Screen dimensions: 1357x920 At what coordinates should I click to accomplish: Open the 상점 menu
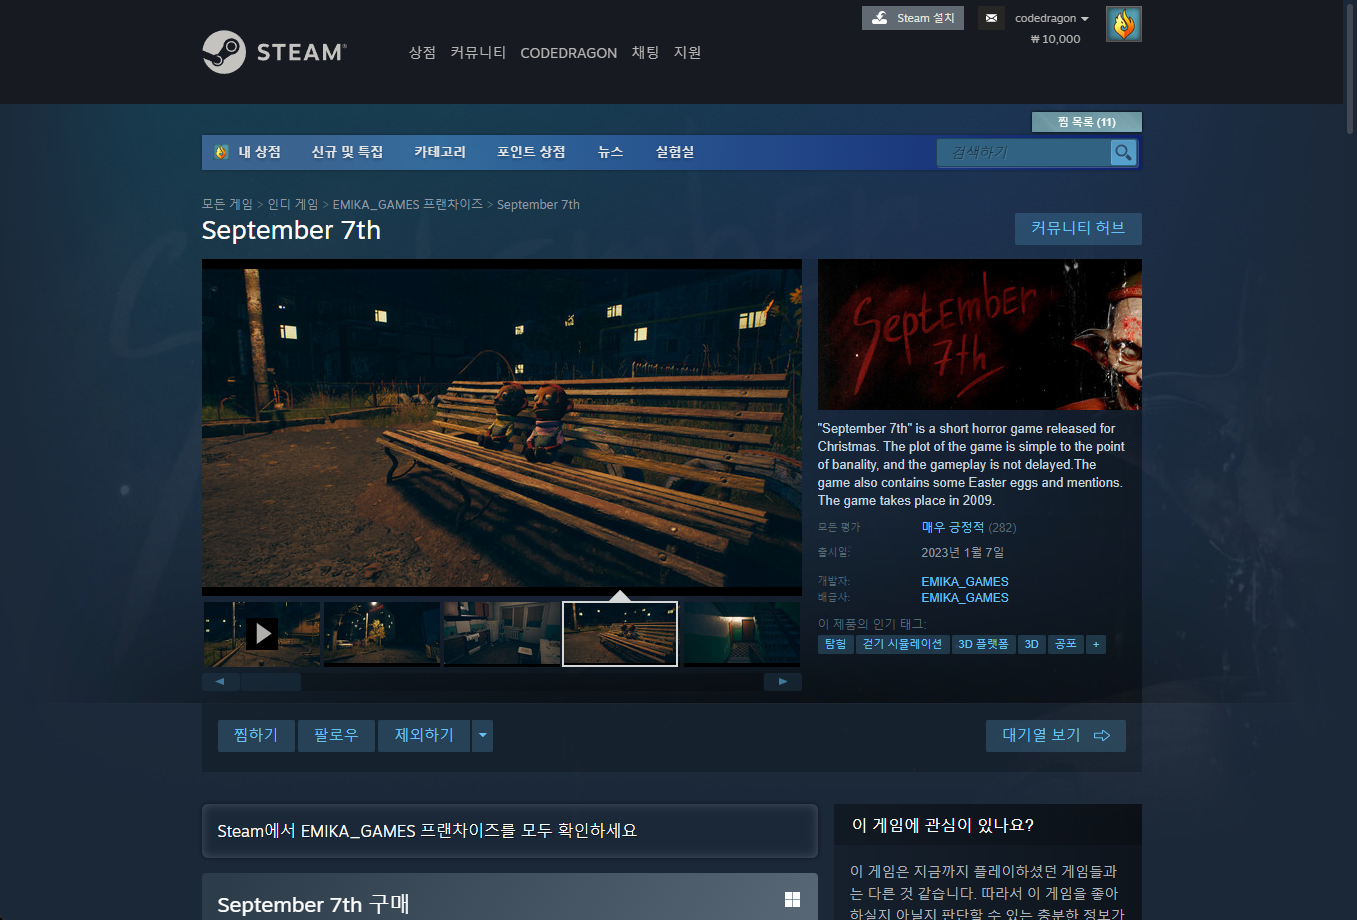[x=422, y=52]
